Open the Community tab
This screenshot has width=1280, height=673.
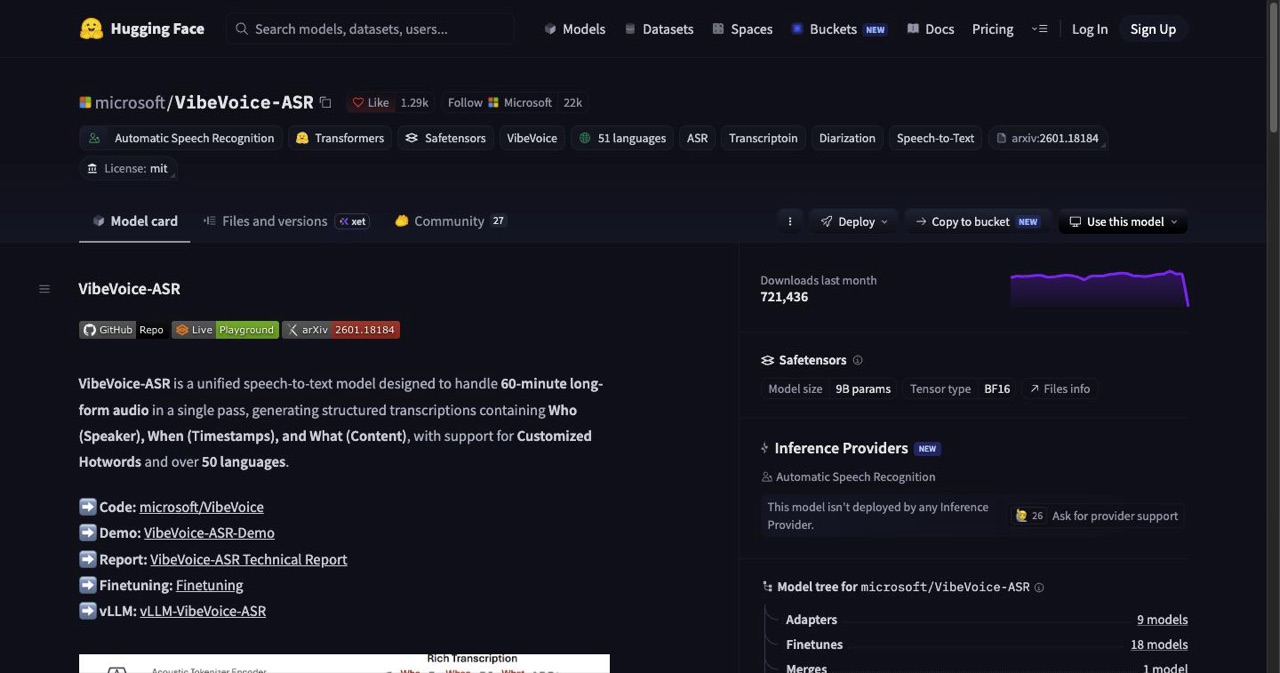450,221
